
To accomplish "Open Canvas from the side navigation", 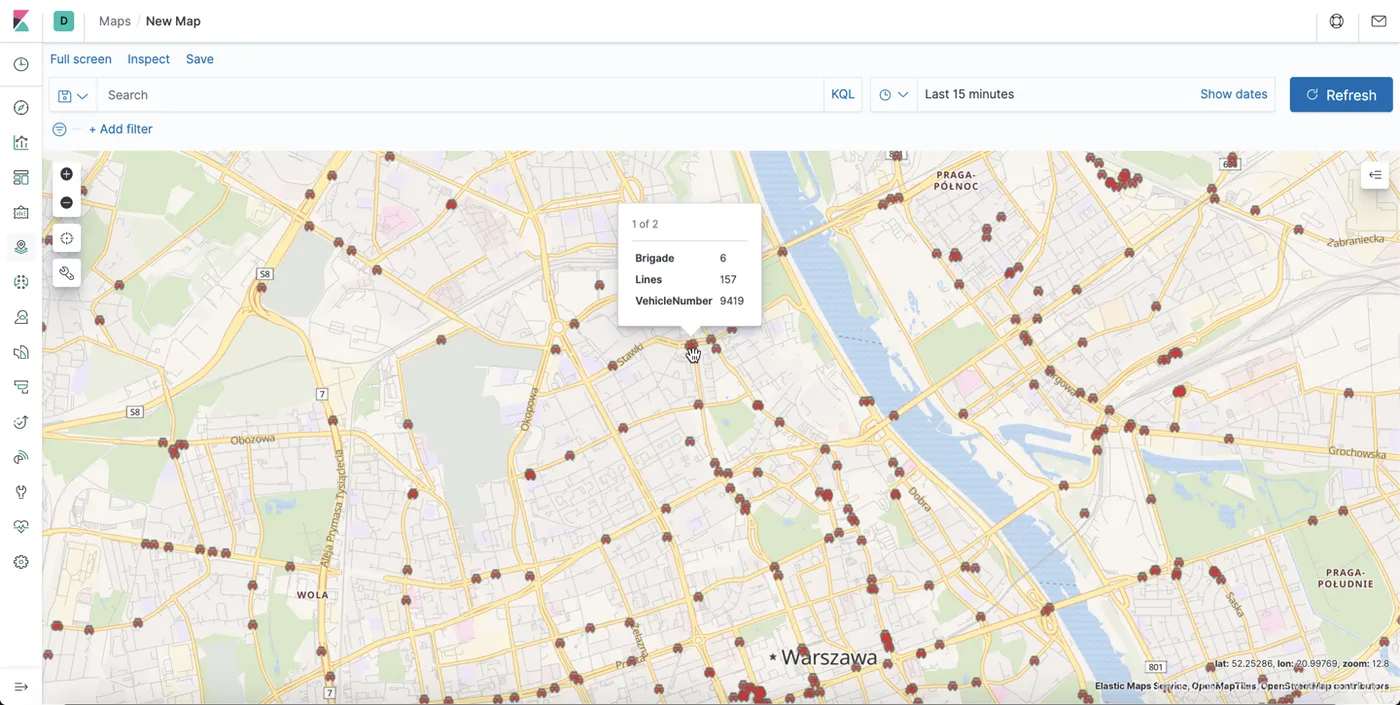I will tap(21, 213).
